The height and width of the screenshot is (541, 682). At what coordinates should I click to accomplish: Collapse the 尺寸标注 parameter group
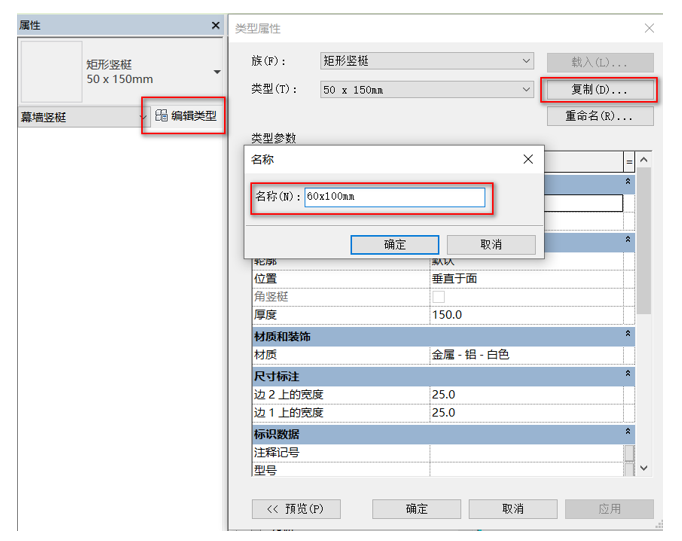coord(628,373)
